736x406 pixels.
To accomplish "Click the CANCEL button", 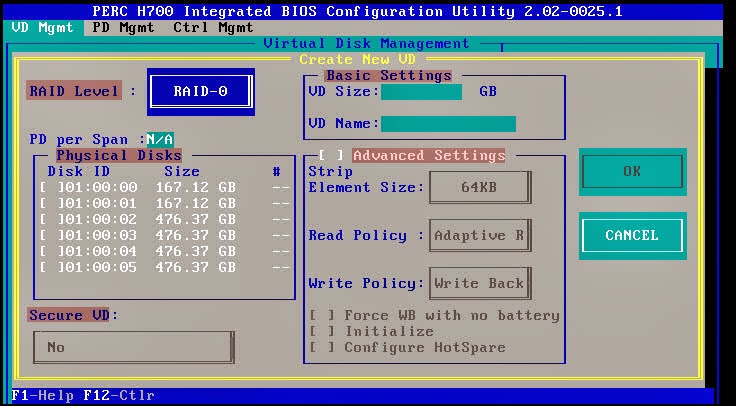I will [632, 236].
